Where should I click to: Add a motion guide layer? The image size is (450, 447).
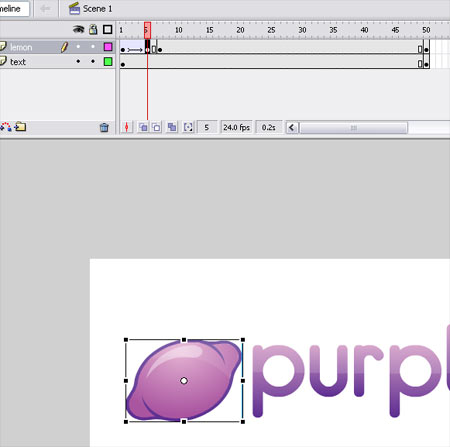[x=5, y=127]
